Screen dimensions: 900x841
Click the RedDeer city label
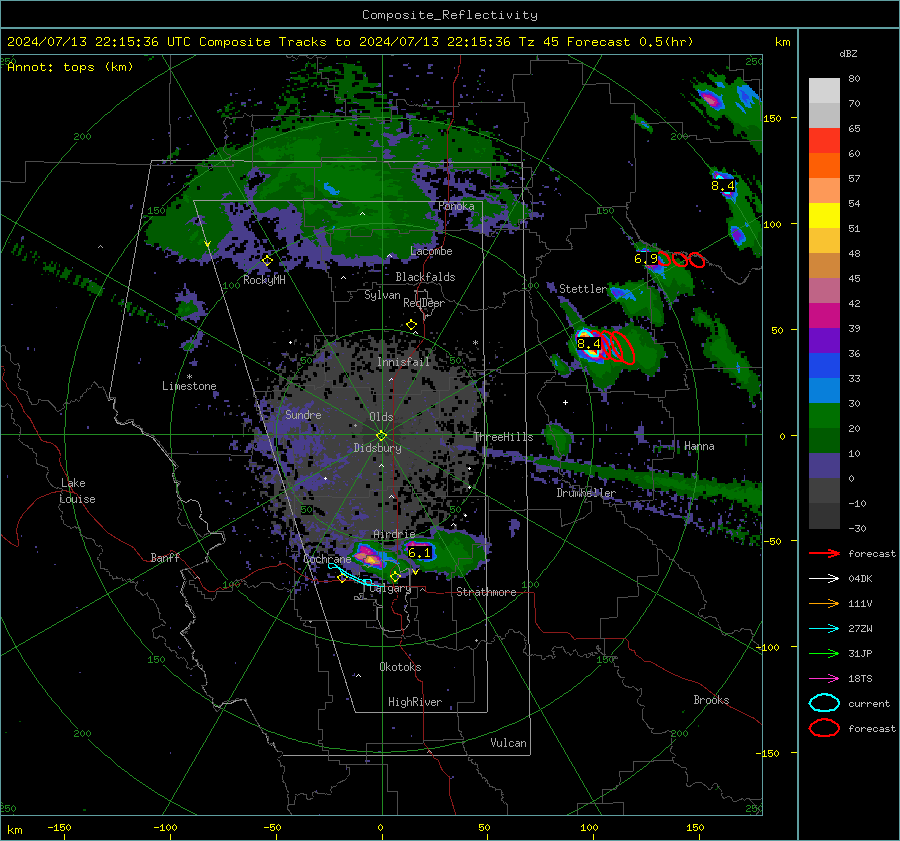pos(424,303)
